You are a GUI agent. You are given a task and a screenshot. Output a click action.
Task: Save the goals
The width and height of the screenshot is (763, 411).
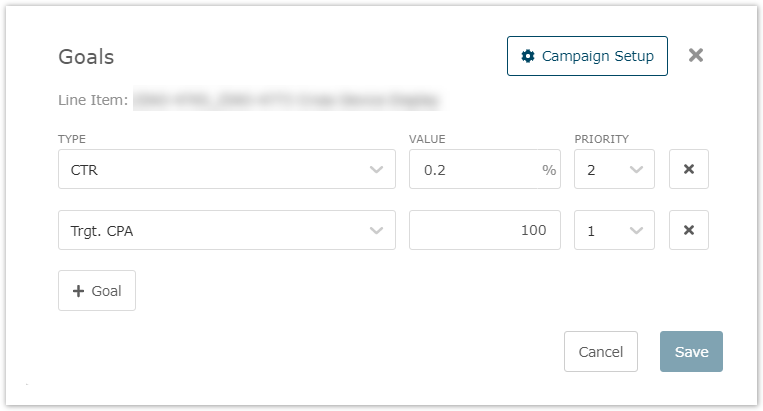tap(691, 352)
